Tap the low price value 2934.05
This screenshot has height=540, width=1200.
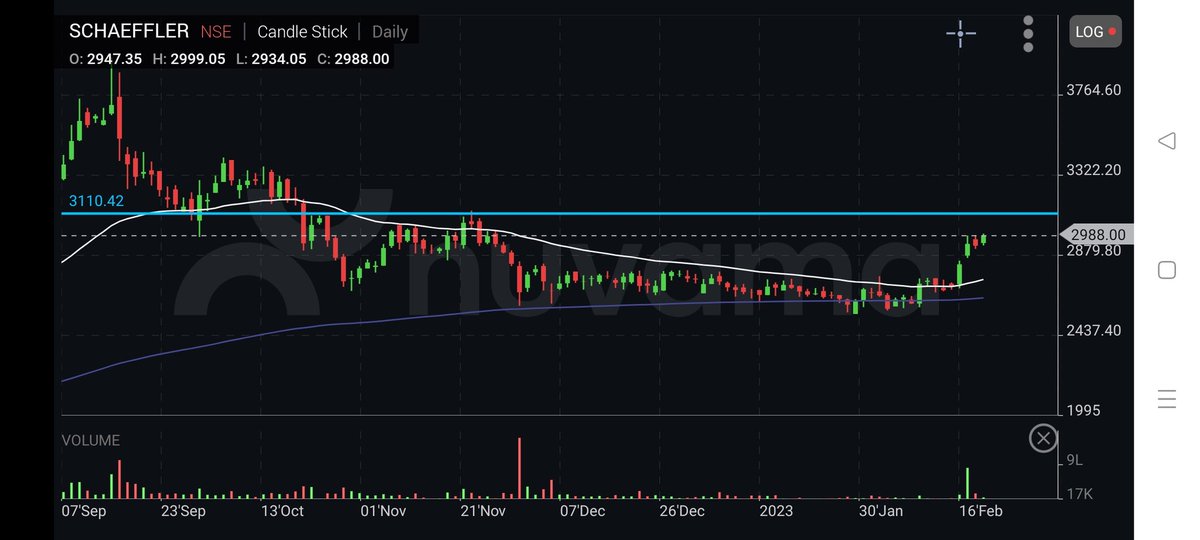[x=279, y=59]
